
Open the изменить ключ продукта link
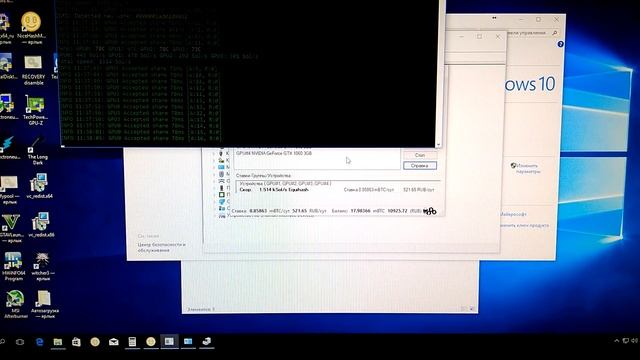(524, 225)
